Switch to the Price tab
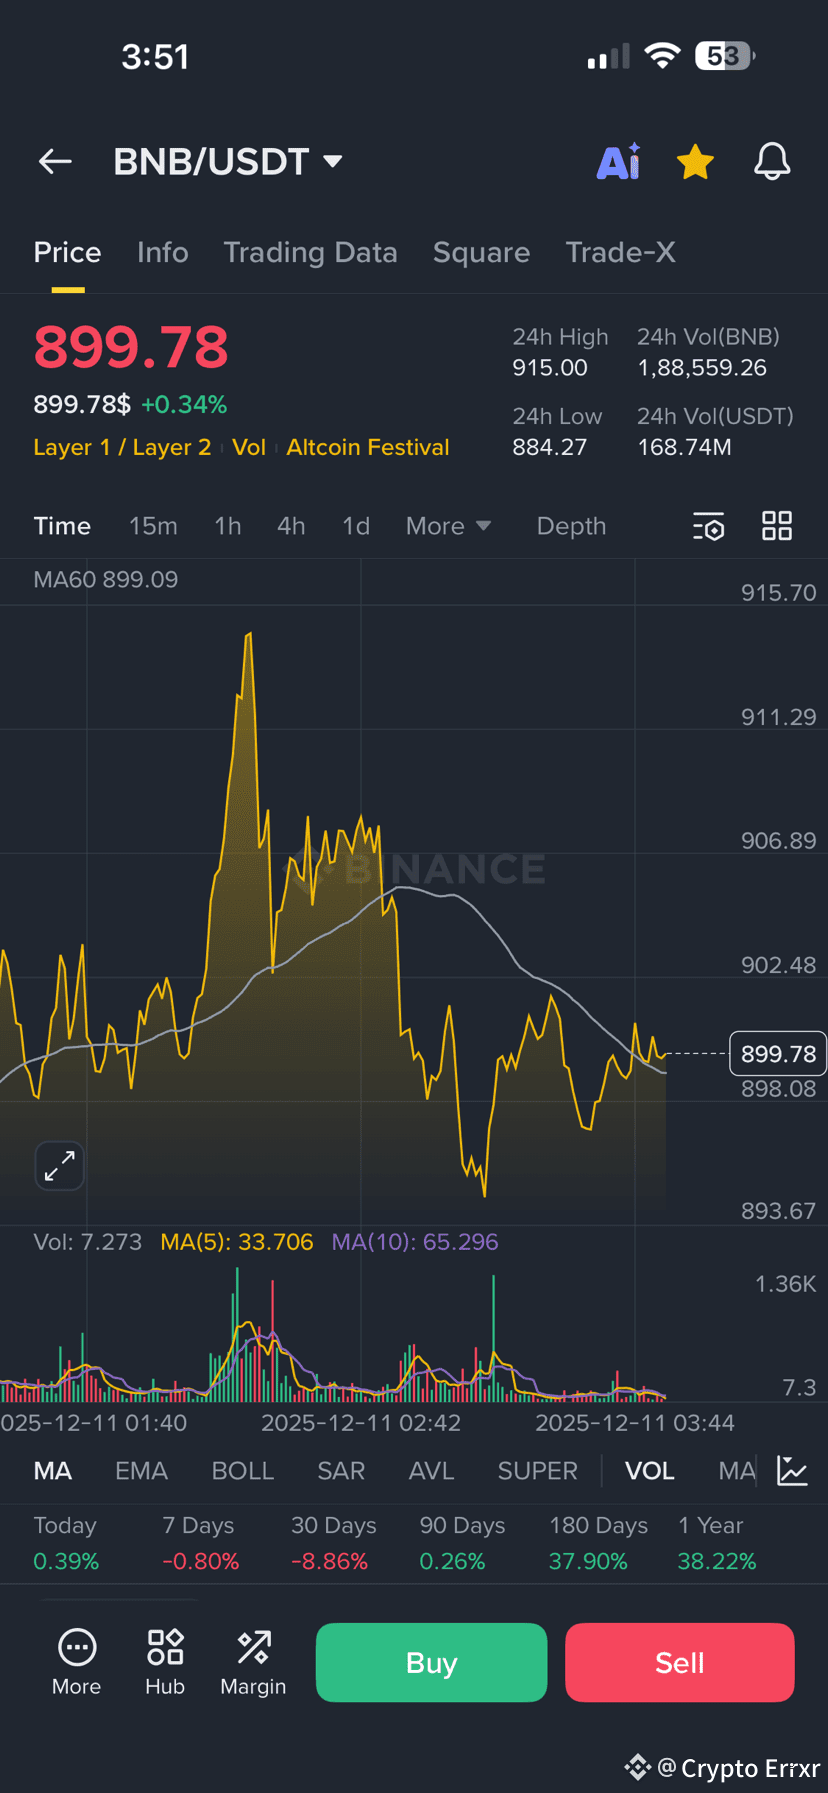The height and width of the screenshot is (1793, 828). point(67,252)
